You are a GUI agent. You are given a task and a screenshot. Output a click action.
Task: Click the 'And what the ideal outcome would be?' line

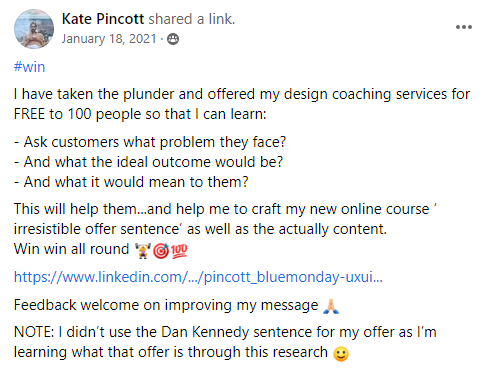point(148,162)
